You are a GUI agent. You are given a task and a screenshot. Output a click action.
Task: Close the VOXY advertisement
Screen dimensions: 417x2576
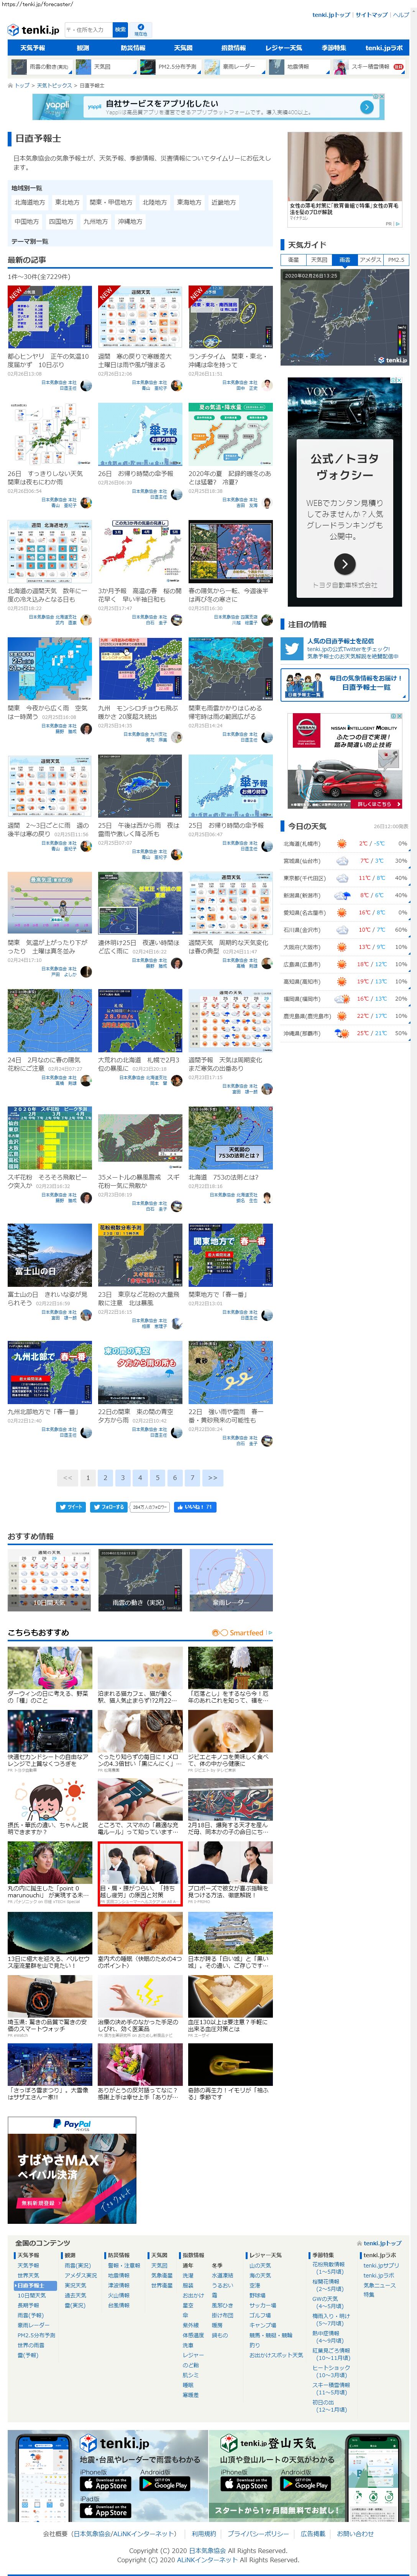pos(400,380)
